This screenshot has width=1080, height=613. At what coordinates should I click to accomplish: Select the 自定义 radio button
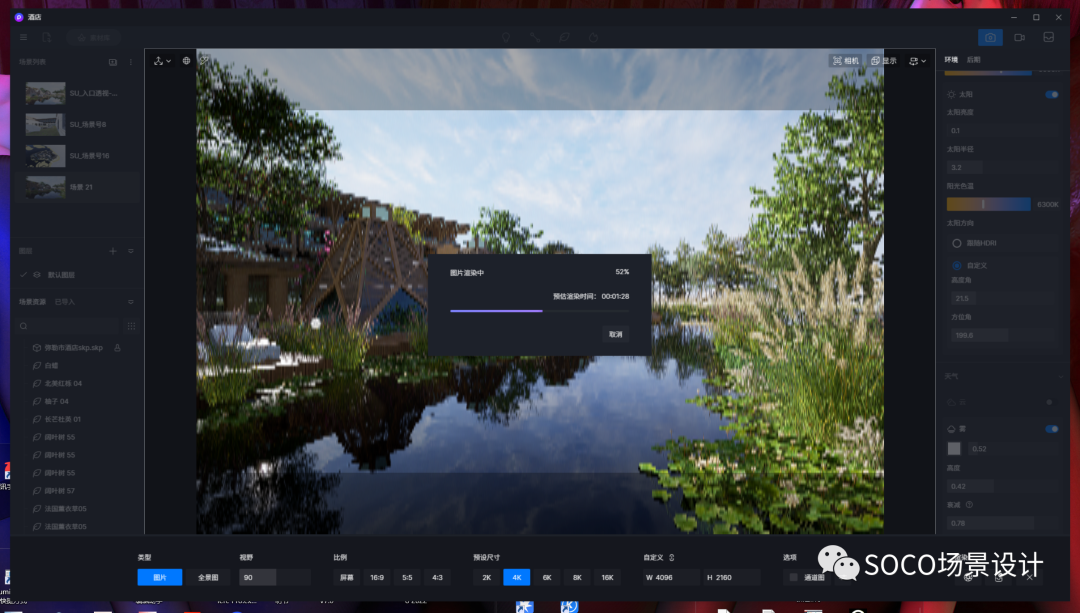pyautogui.click(x=957, y=265)
